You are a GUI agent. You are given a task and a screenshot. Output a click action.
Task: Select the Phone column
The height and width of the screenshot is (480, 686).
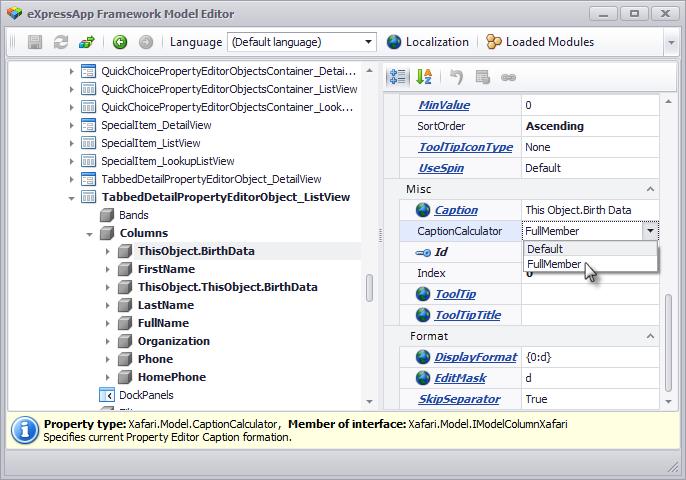[155, 359]
